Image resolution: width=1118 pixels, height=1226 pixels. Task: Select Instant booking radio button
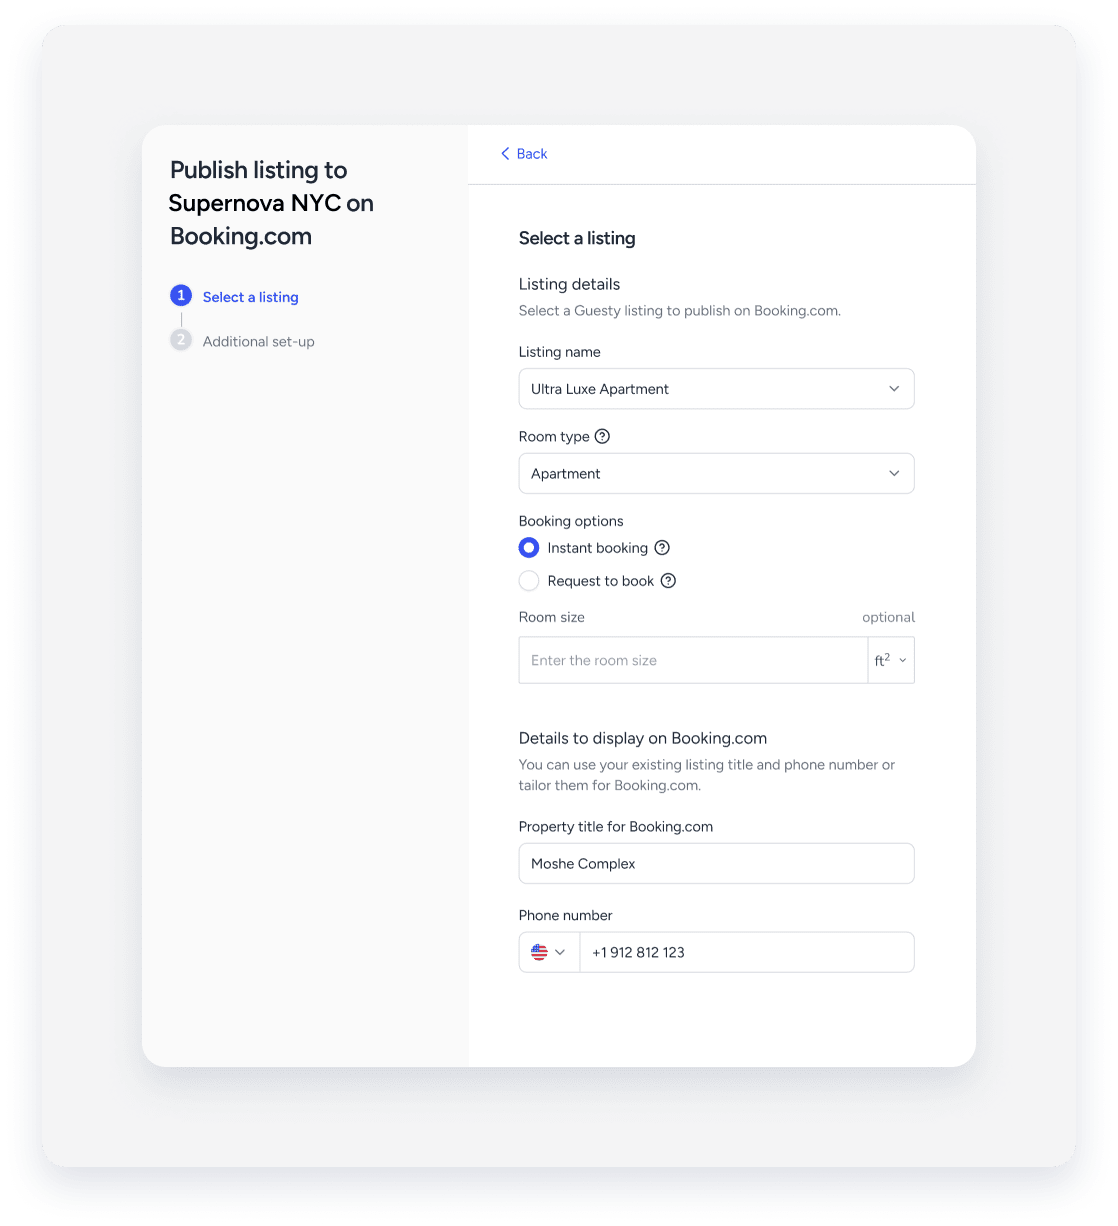coord(529,548)
